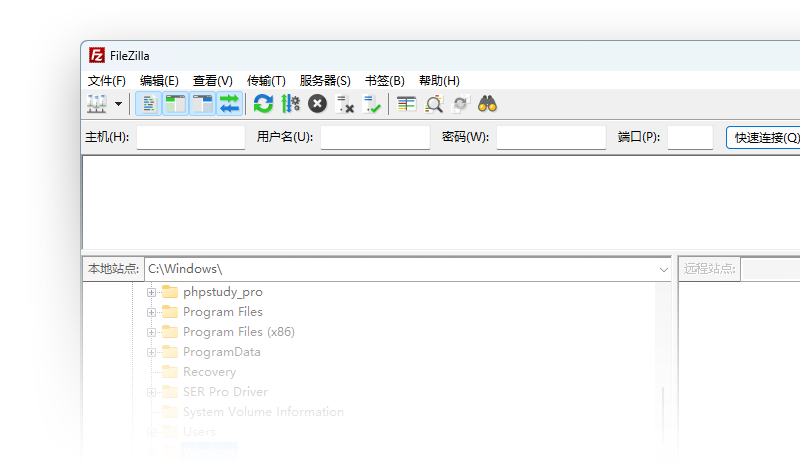The image size is (800, 465).
Task: Open the directory listing filters icon
Action: (407, 104)
